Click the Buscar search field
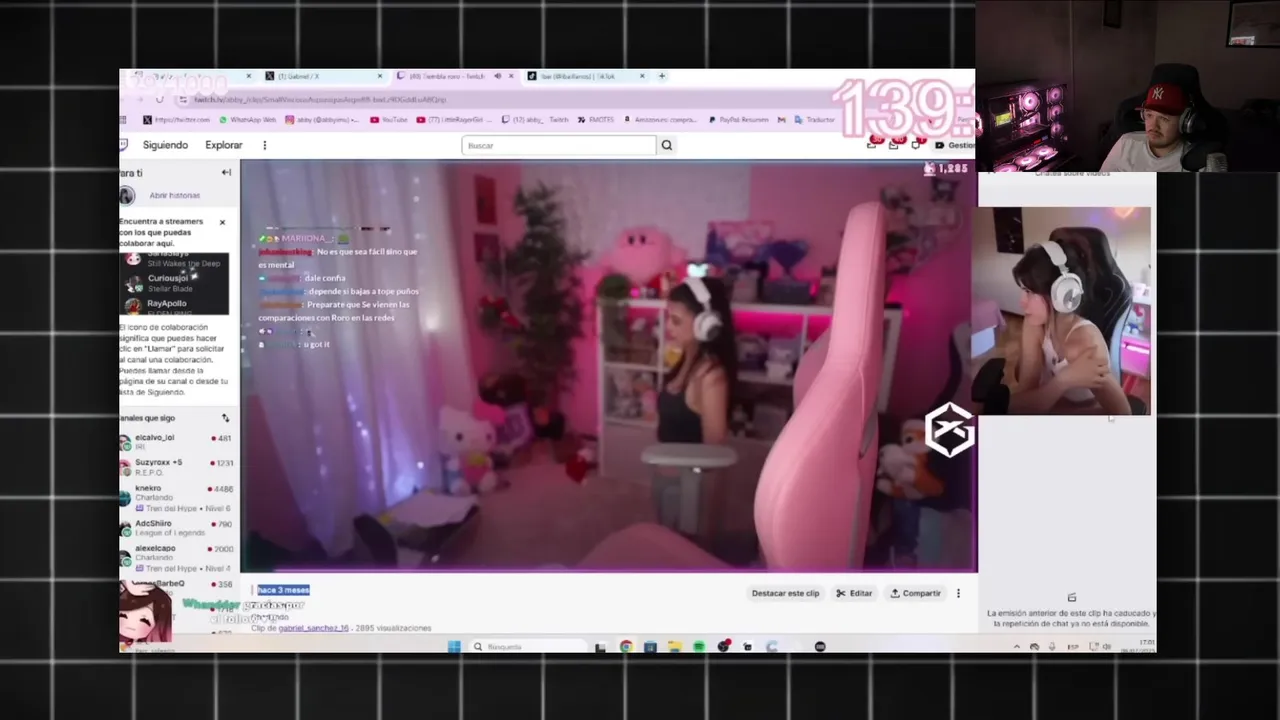Screen dimensions: 1280x720 (x=558, y=145)
